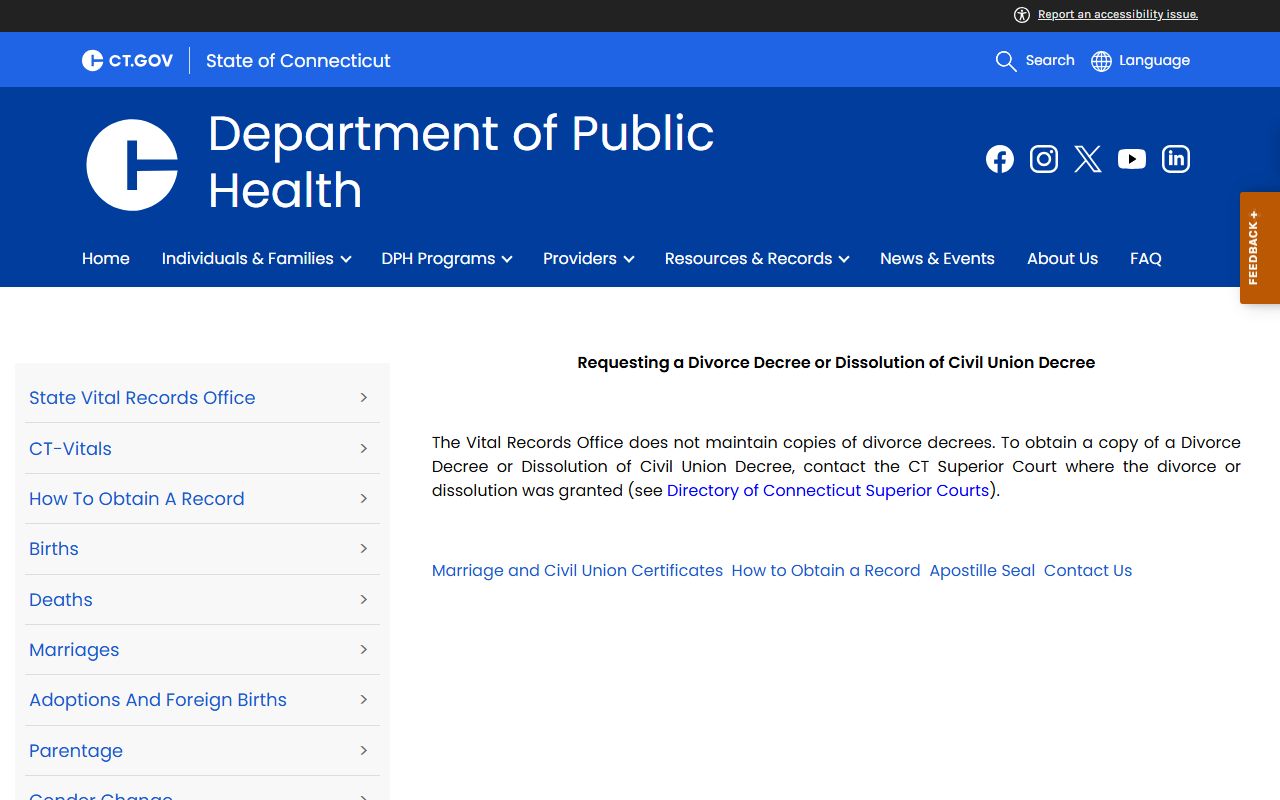Click the CT.GOV logo

127,61
